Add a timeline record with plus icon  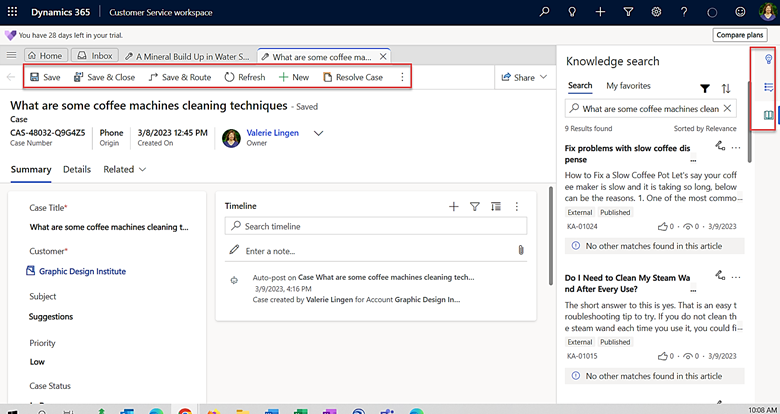pyautogui.click(x=453, y=206)
